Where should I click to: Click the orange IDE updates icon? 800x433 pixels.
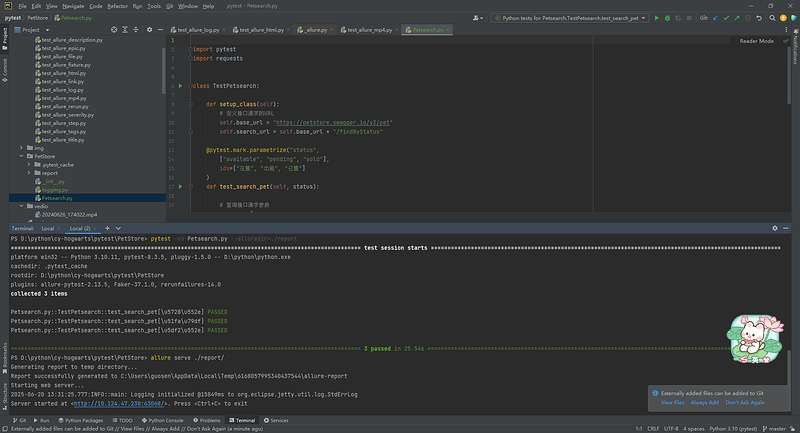[783, 18]
